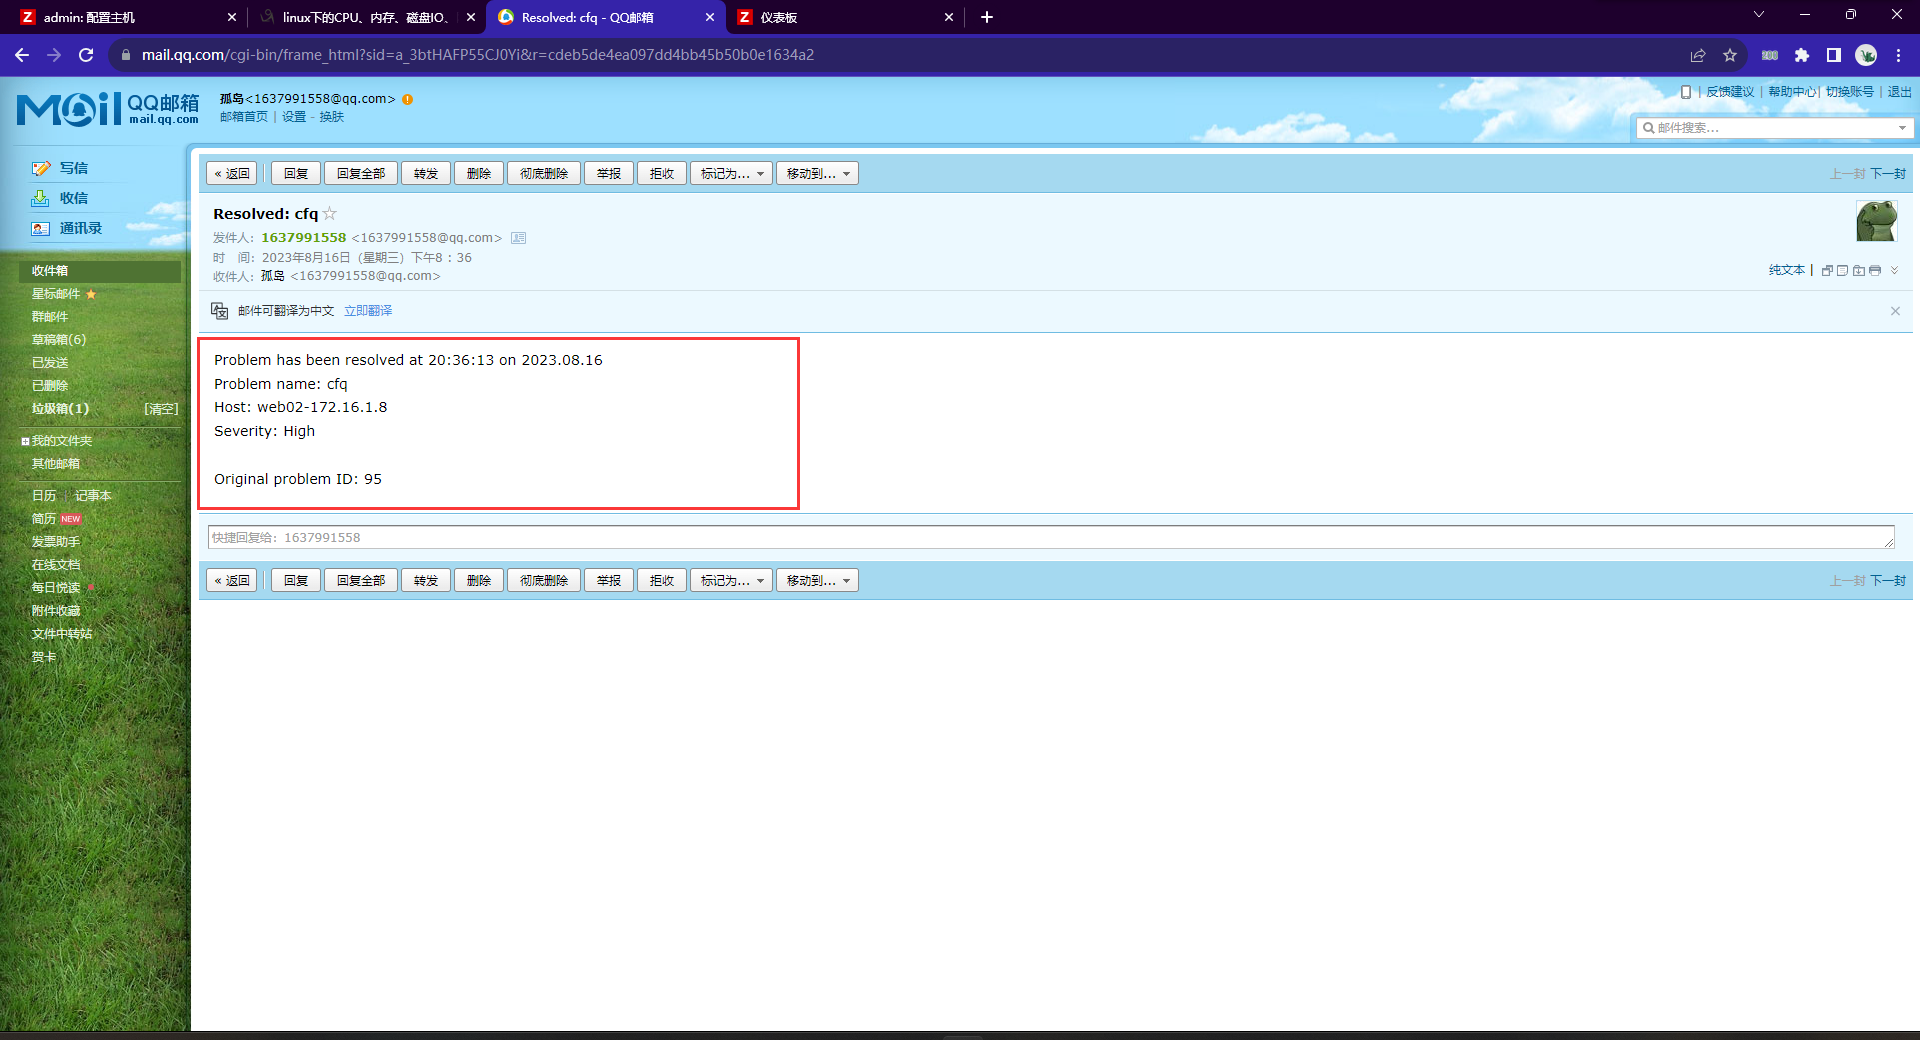Click search magnifier in mail search box
Viewport: 1920px width, 1040px height.
point(1648,128)
